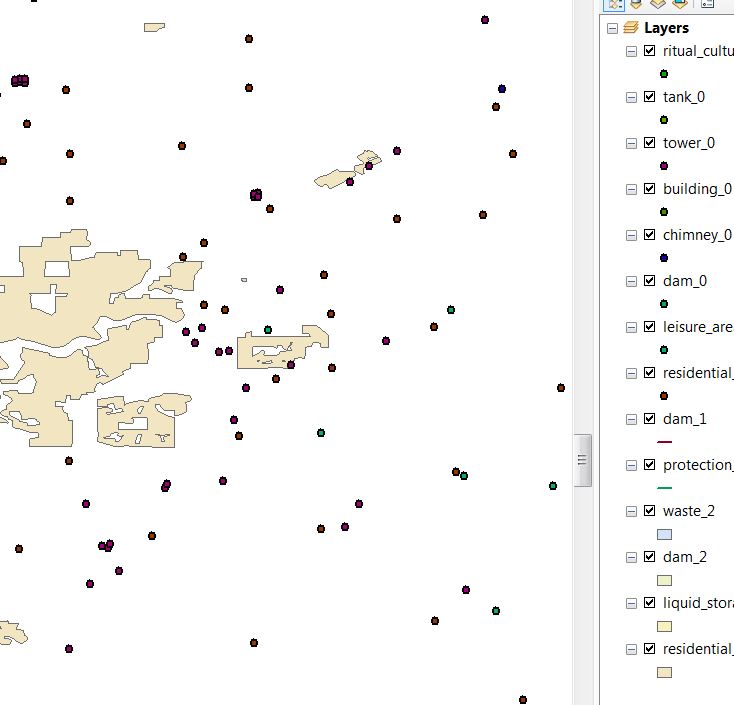Select List By Selection button
The image size is (734, 705).
coord(680,4)
